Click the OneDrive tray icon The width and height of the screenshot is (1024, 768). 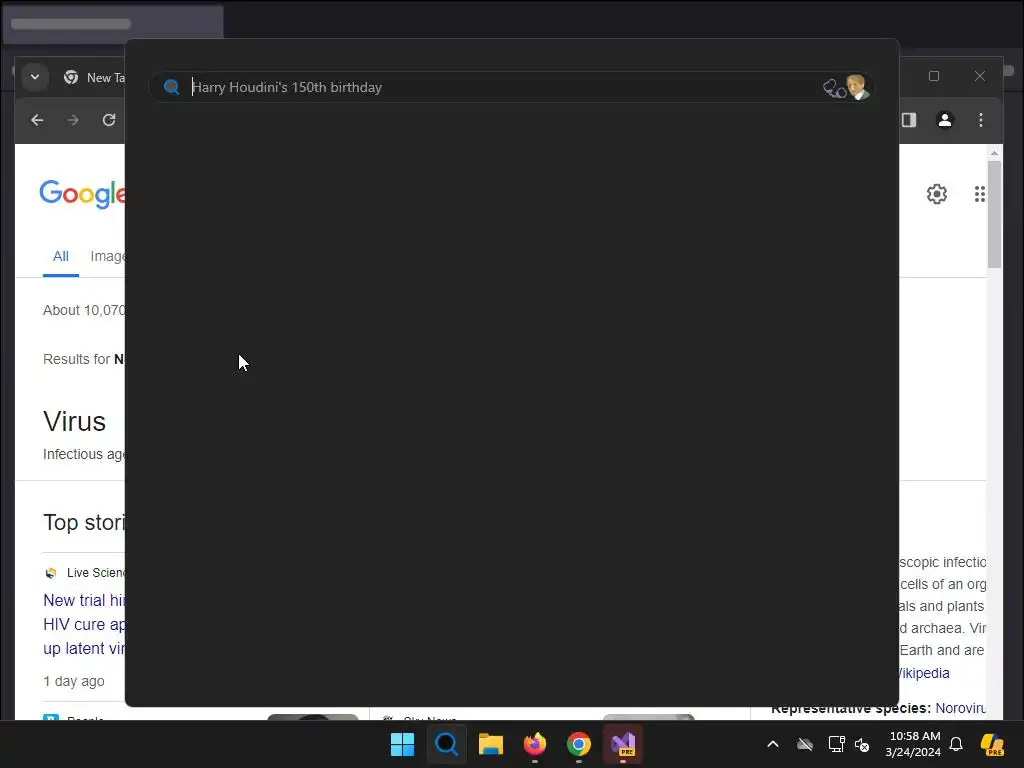805,744
